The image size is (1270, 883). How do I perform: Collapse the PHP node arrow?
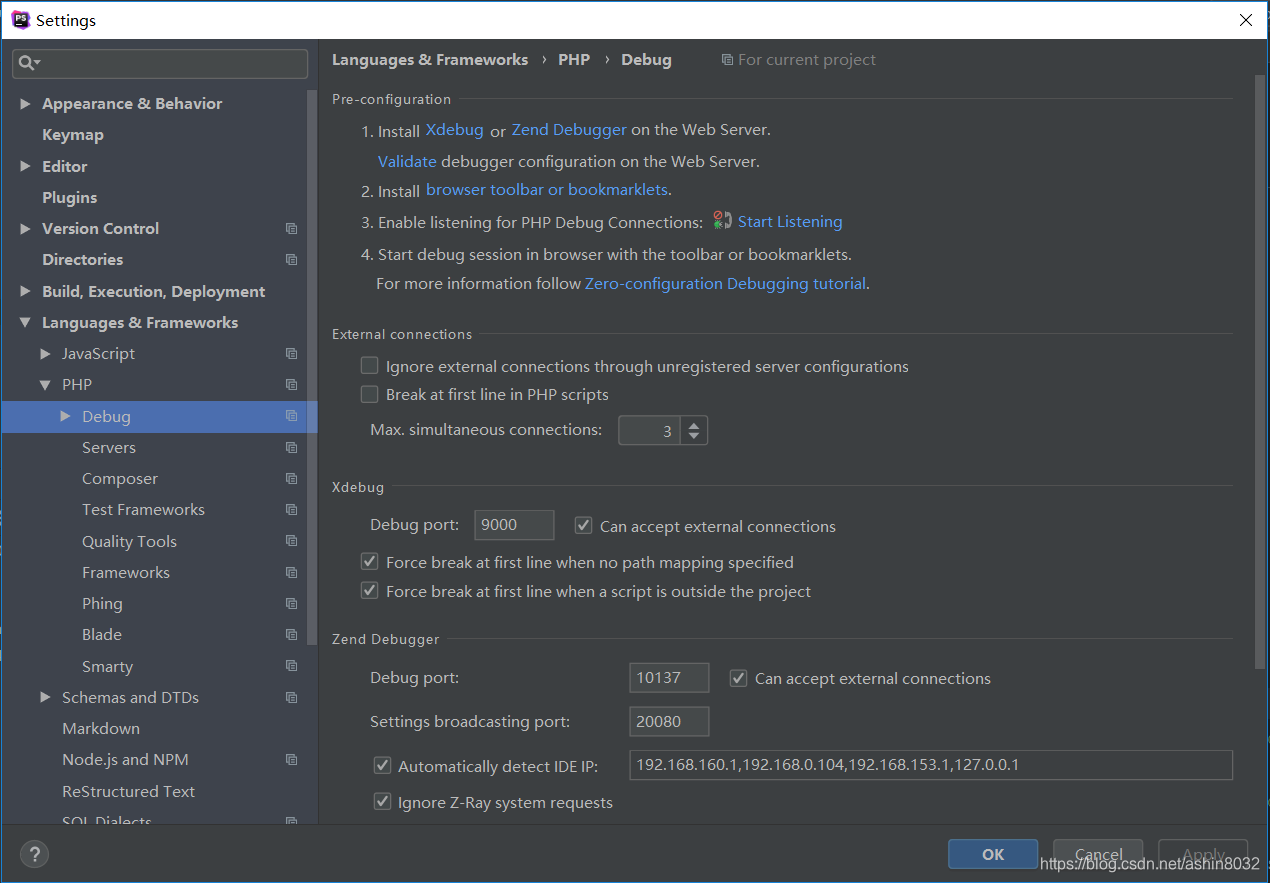45,385
